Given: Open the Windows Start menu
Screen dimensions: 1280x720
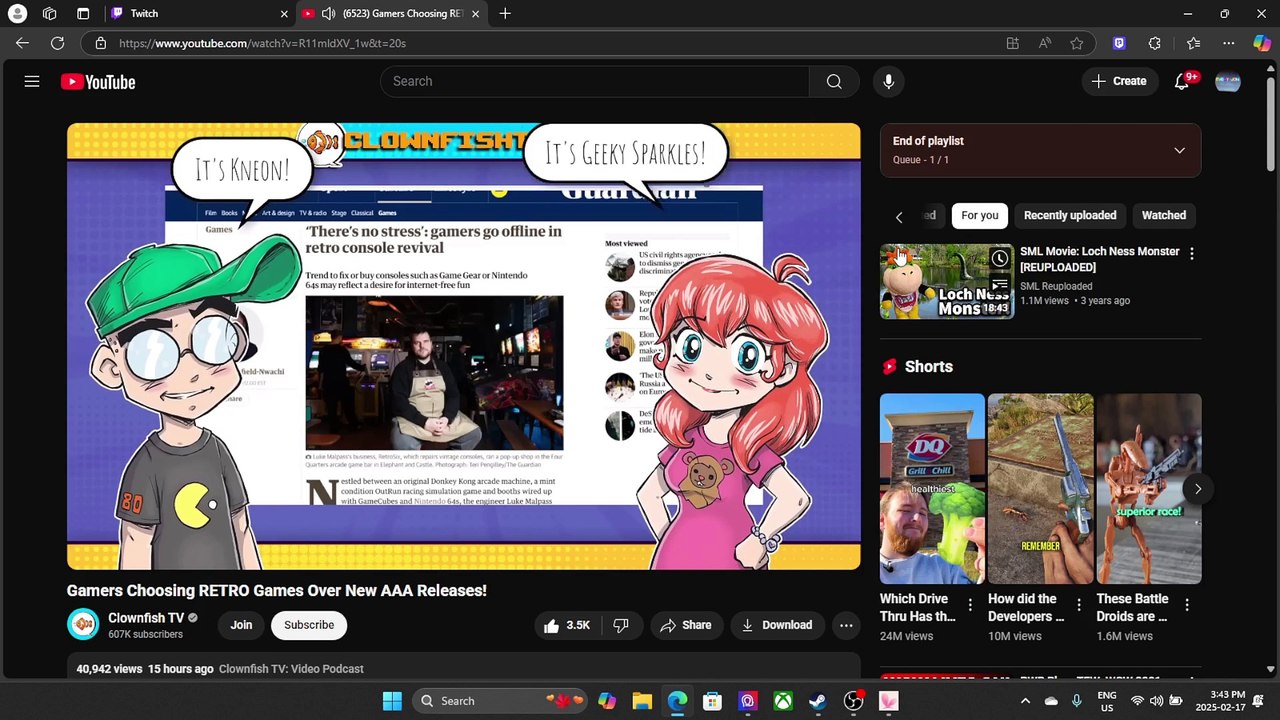Looking at the screenshot, I should click(392, 701).
